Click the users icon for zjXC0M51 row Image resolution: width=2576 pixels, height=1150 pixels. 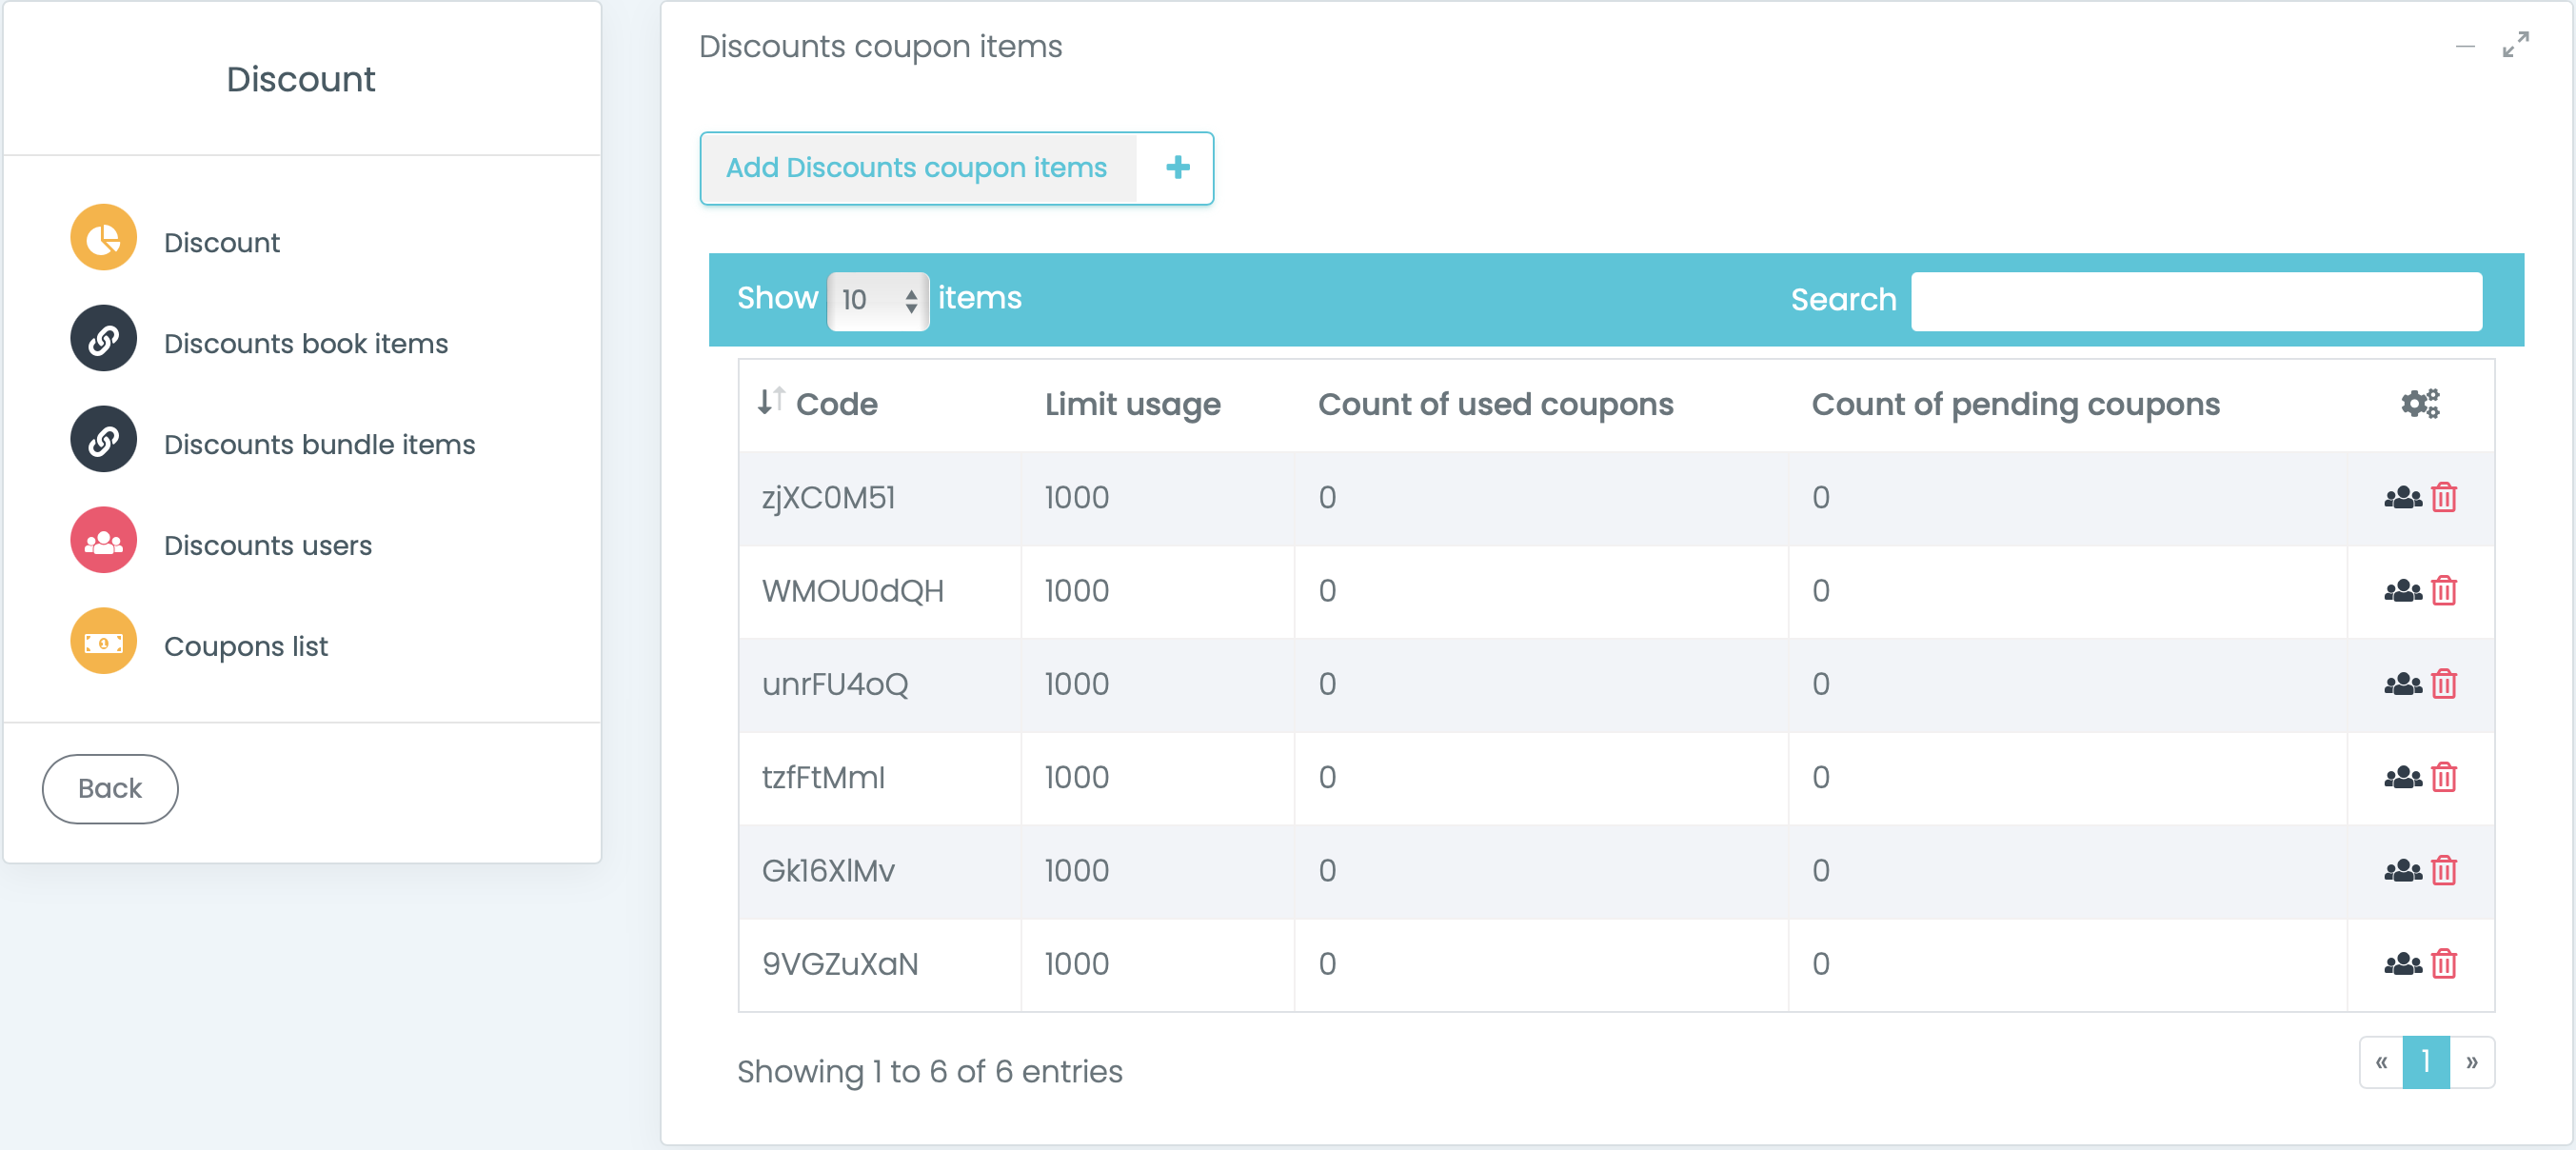click(2401, 497)
